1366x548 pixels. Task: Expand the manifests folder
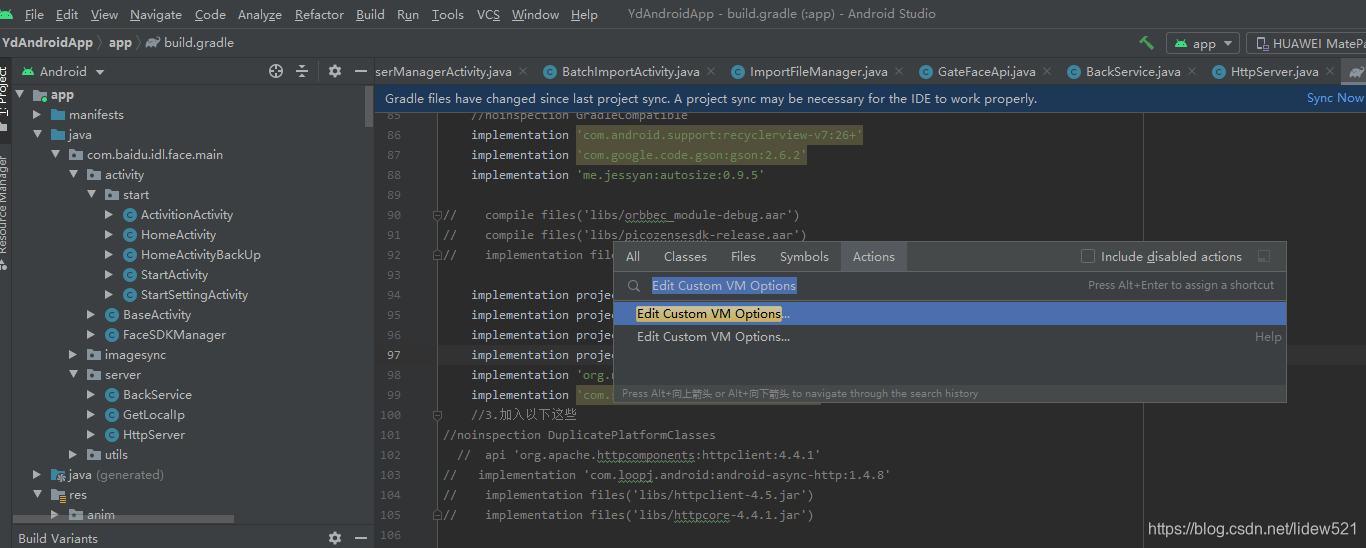37,115
